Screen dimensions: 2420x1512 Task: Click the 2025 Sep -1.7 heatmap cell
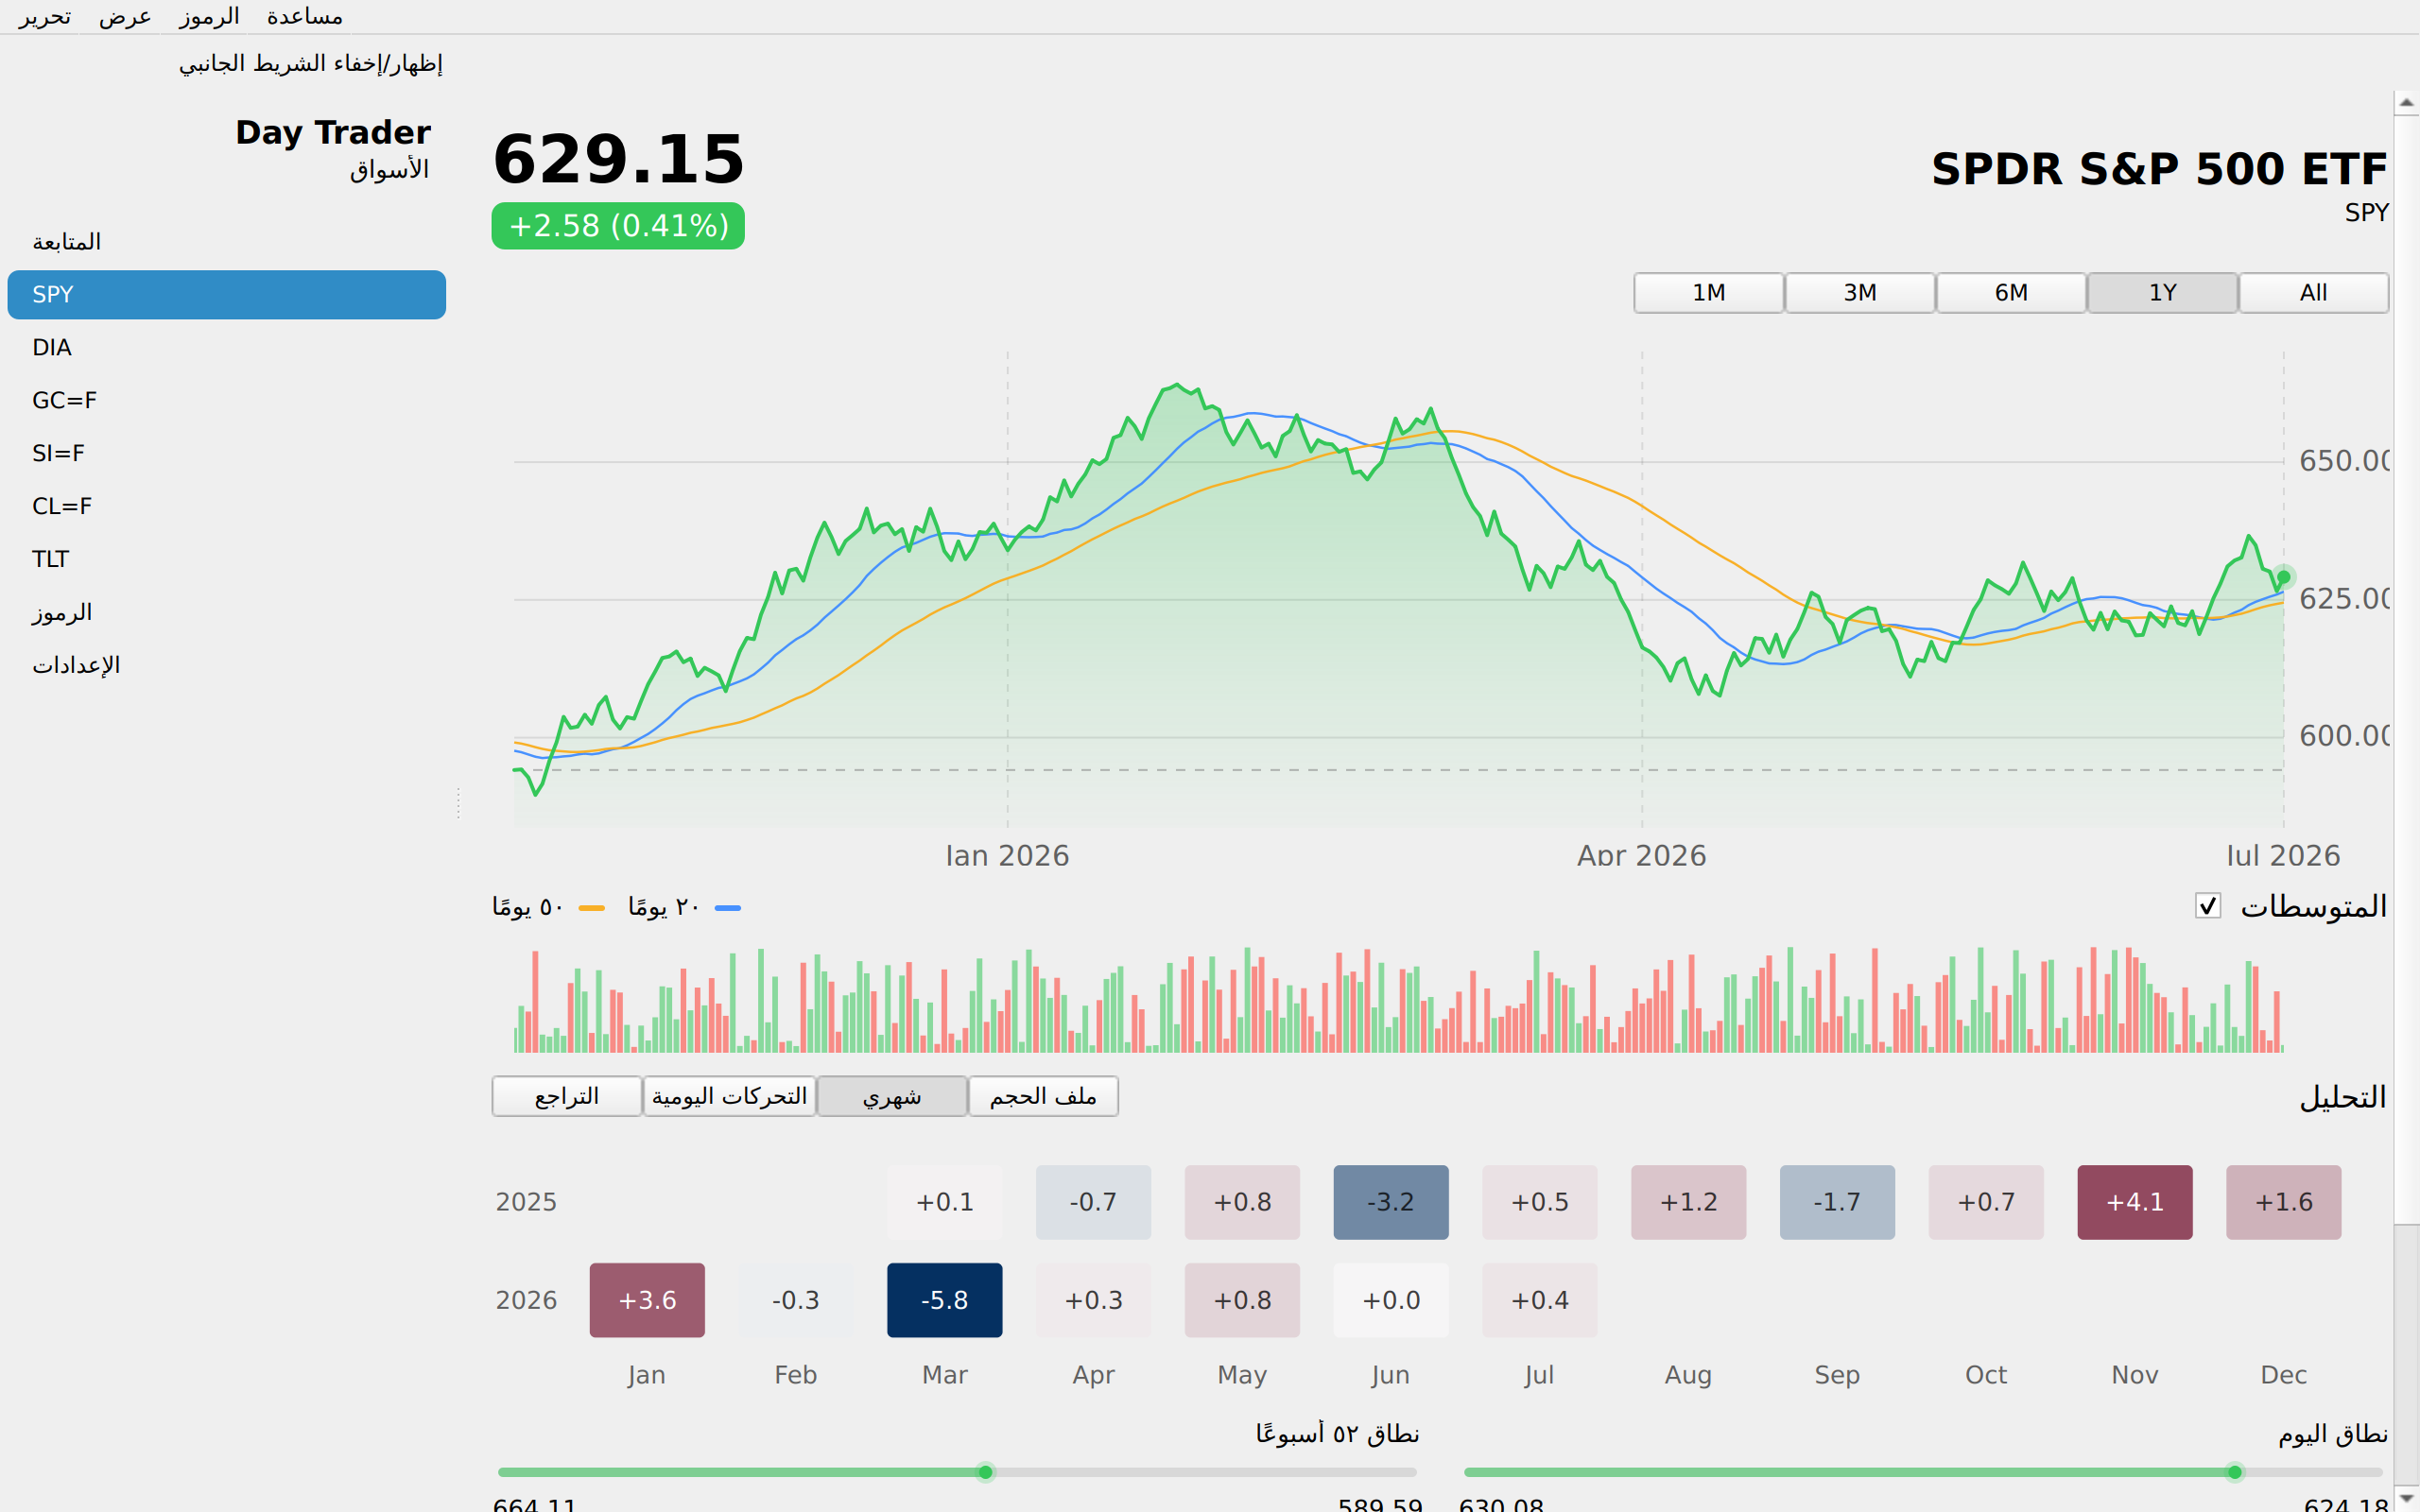tap(1837, 1202)
